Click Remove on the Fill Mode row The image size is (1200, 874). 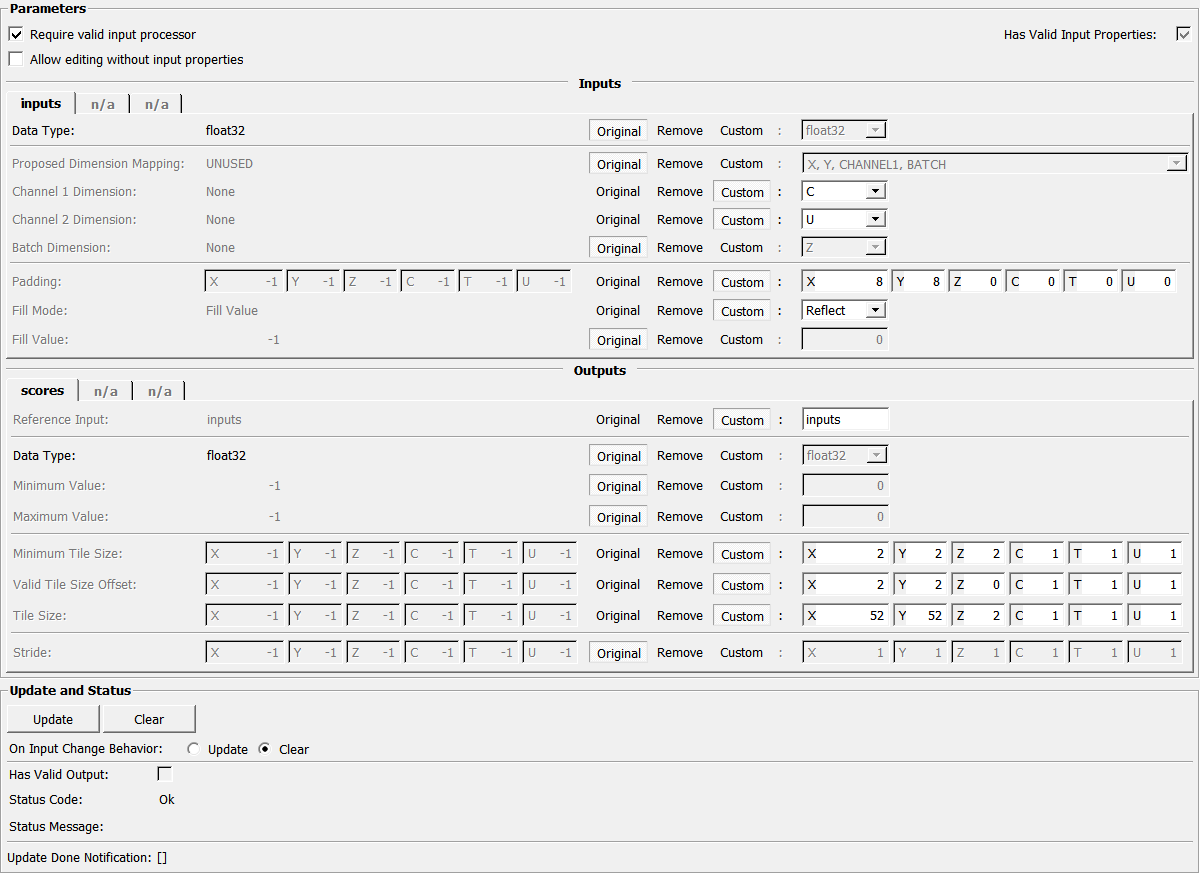point(680,310)
